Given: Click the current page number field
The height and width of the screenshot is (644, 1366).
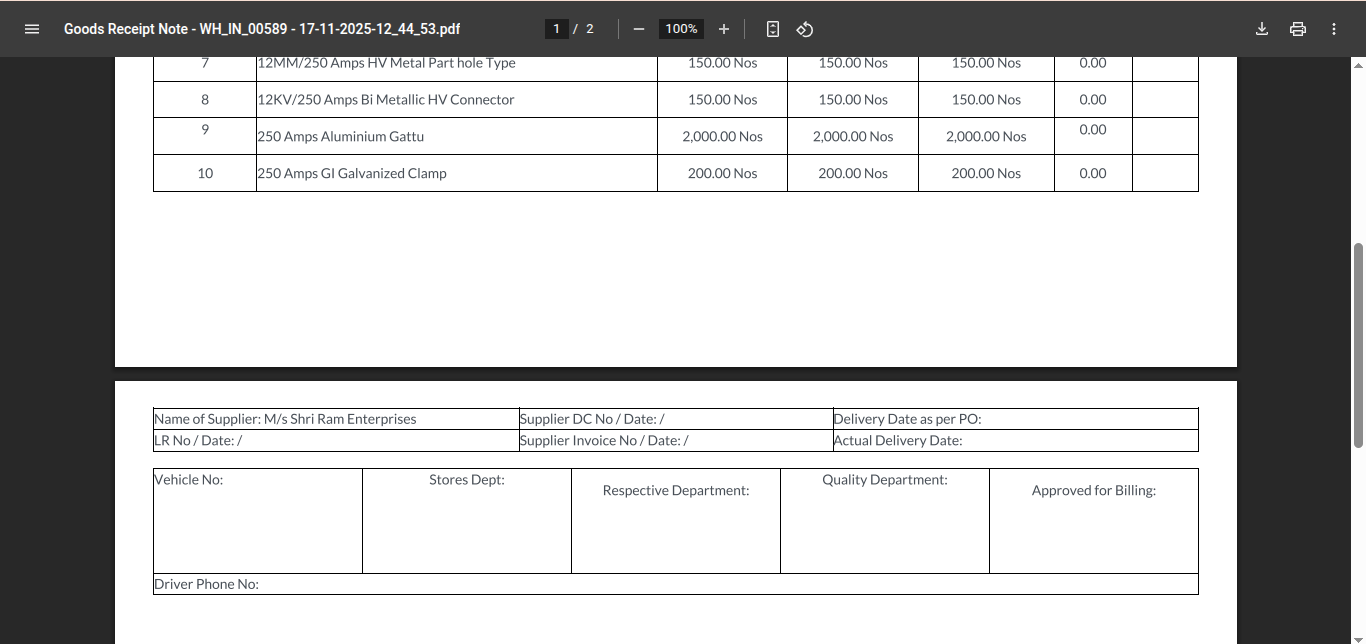Looking at the screenshot, I should (556, 29).
